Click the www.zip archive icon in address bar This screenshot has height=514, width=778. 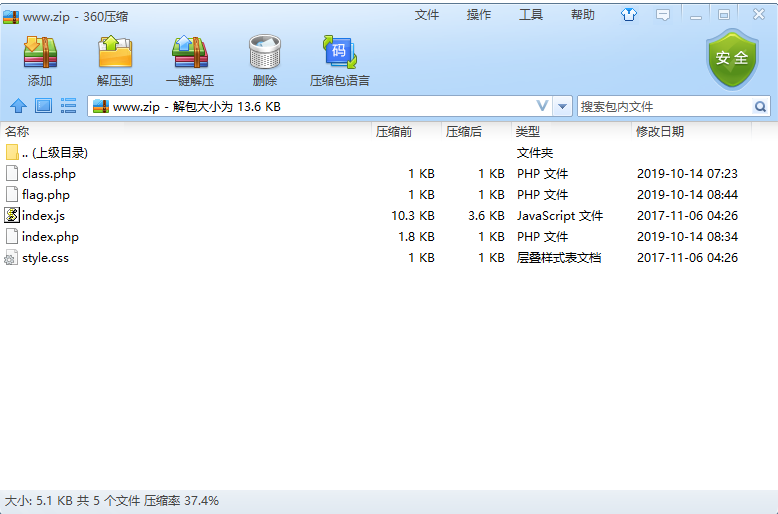pyautogui.click(x=101, y=106)
